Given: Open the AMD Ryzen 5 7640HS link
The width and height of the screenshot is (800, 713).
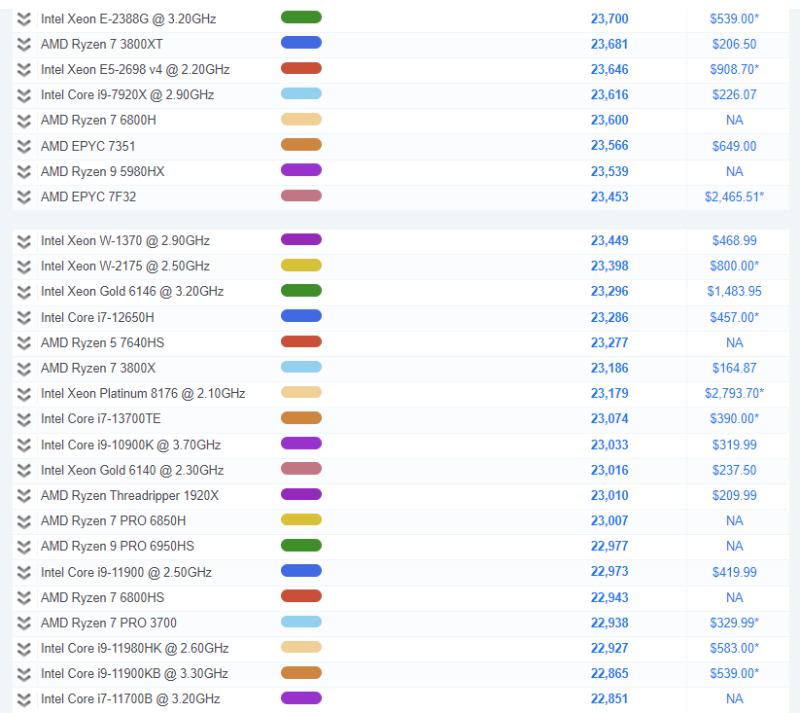Looking at the screenshot, I should (x=103, y=343).
